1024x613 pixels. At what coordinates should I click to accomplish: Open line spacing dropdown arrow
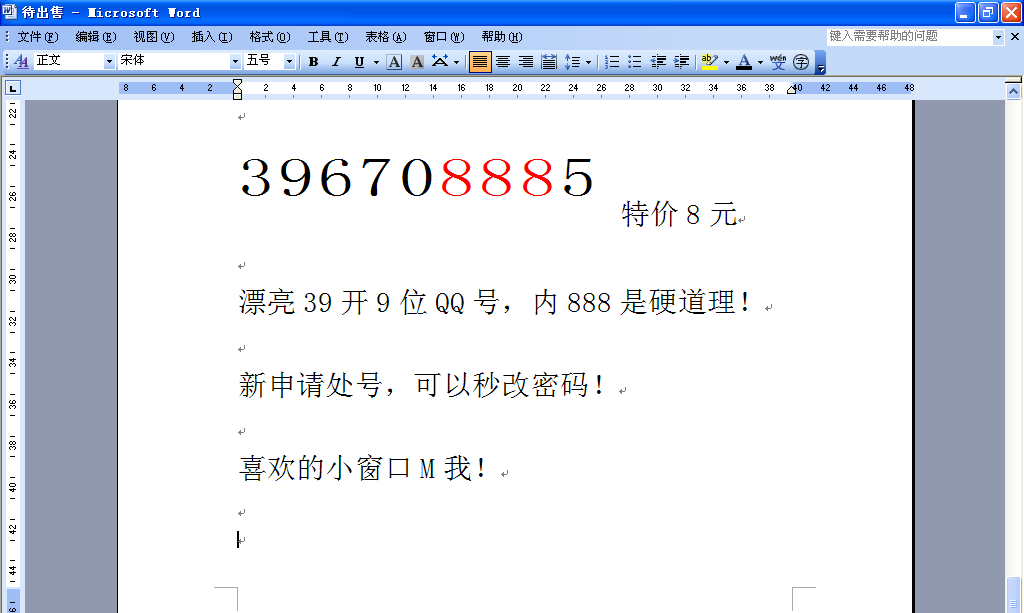point(588,62)
